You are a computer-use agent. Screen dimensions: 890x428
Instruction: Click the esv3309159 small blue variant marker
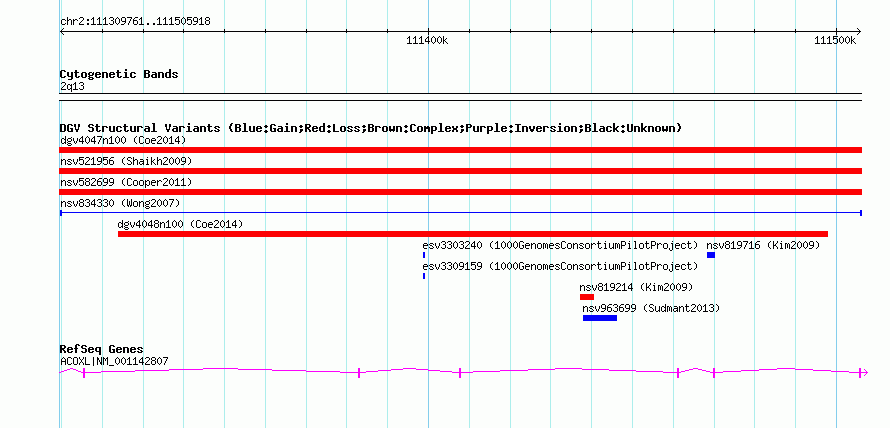click(424, 276)
